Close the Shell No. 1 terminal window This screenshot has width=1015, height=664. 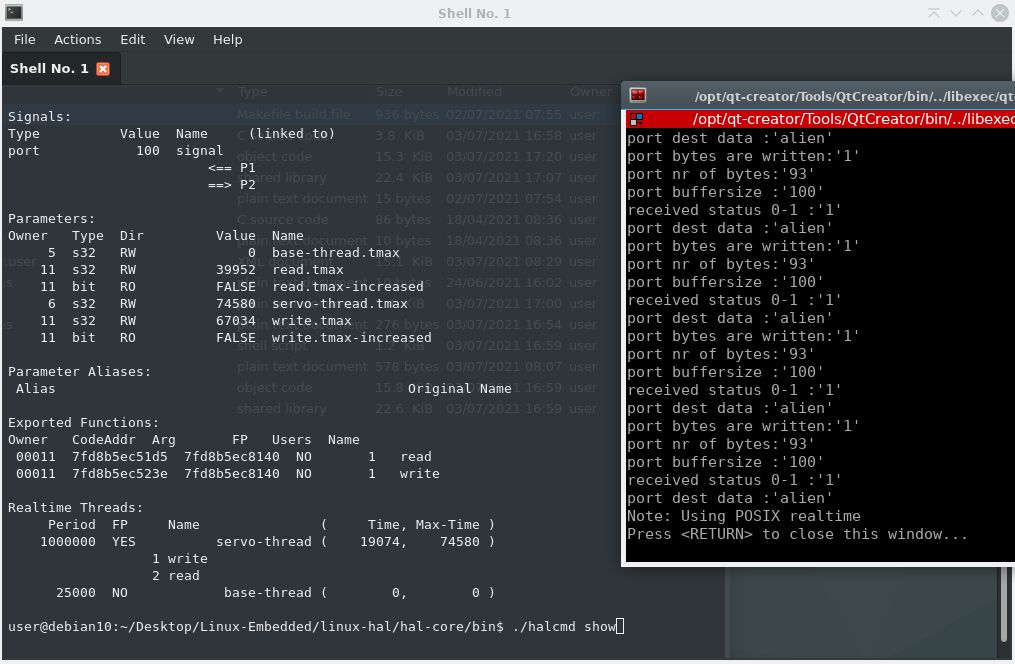1001,13
